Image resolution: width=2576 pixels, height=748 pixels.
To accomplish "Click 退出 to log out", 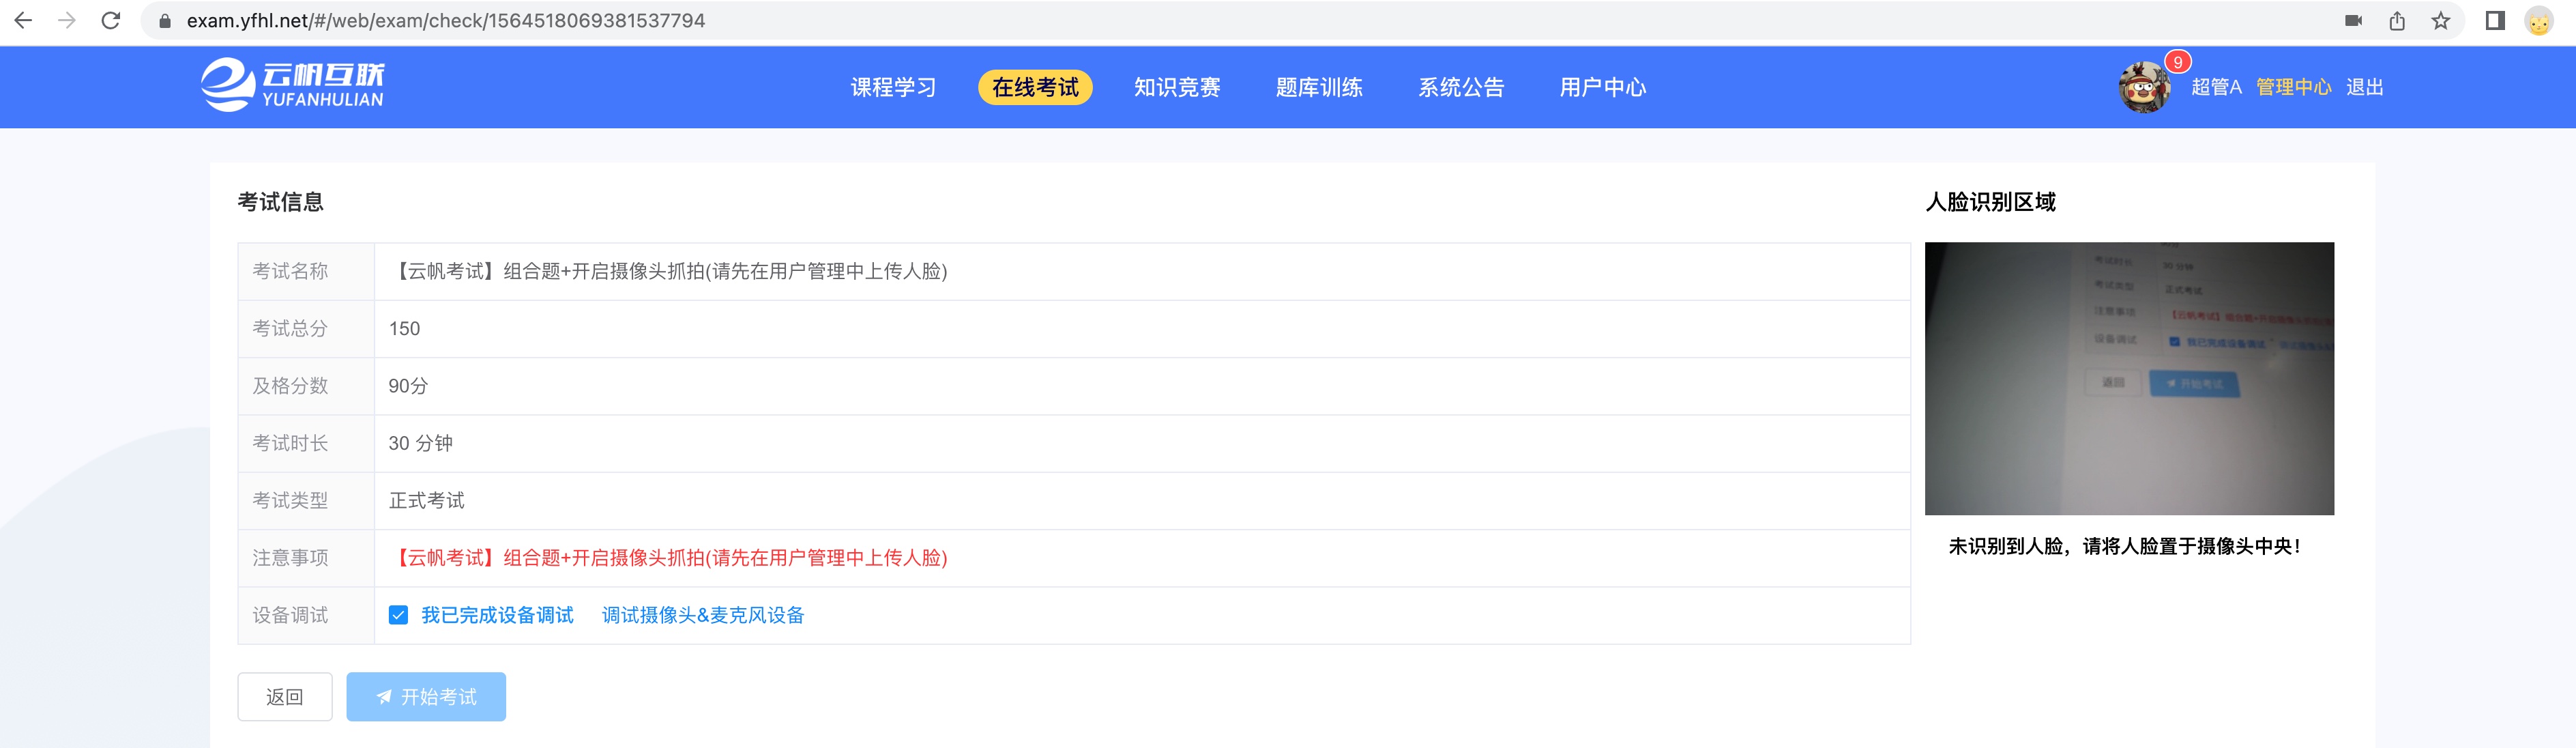I will (x=2364, y=87).
